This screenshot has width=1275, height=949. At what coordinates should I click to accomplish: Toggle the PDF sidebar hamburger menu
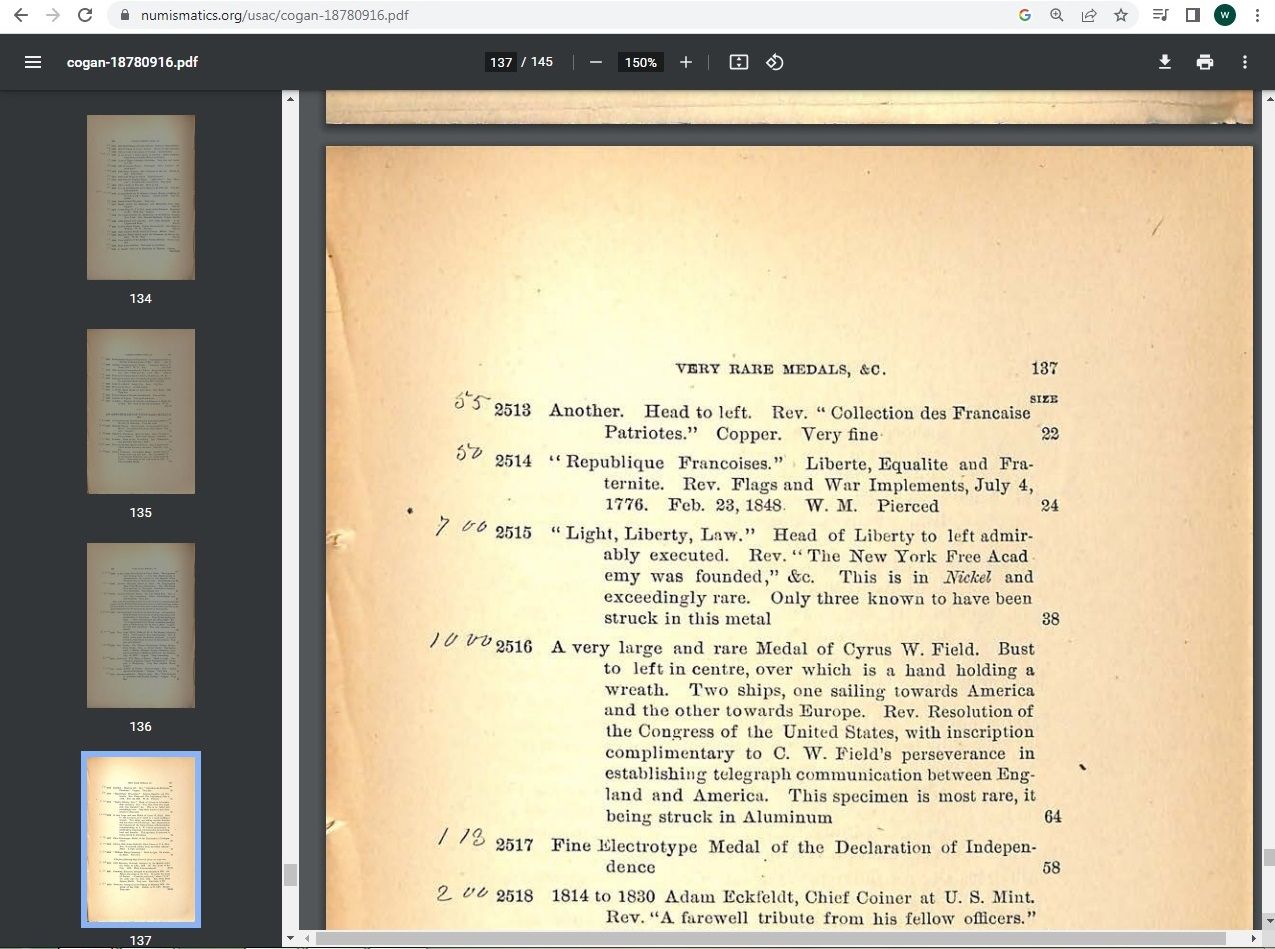tap(33, 62)
